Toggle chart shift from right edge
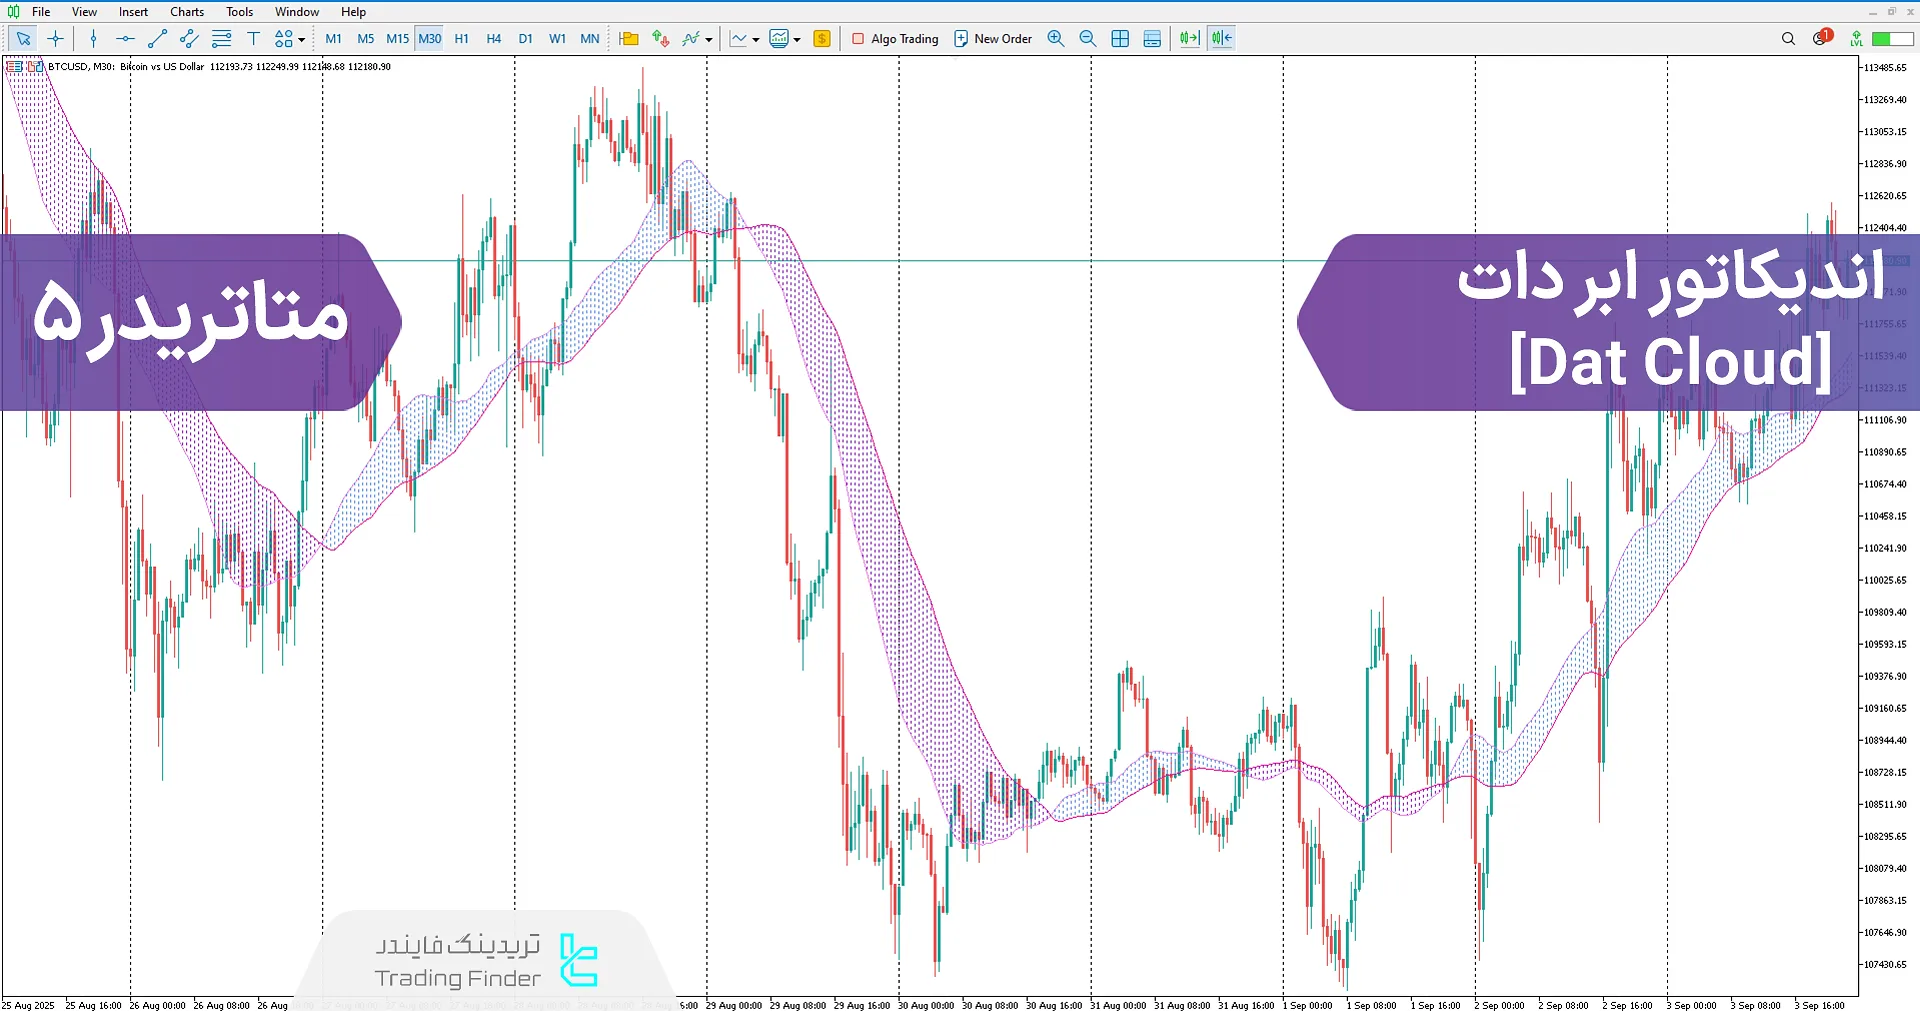Image resolution: width=1920 pixels, height=1011 pixels. tap(1221, 39)
